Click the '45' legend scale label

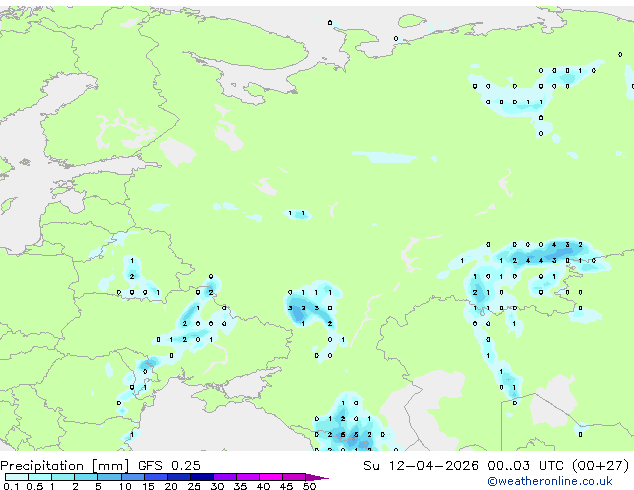tap(286, 486)
